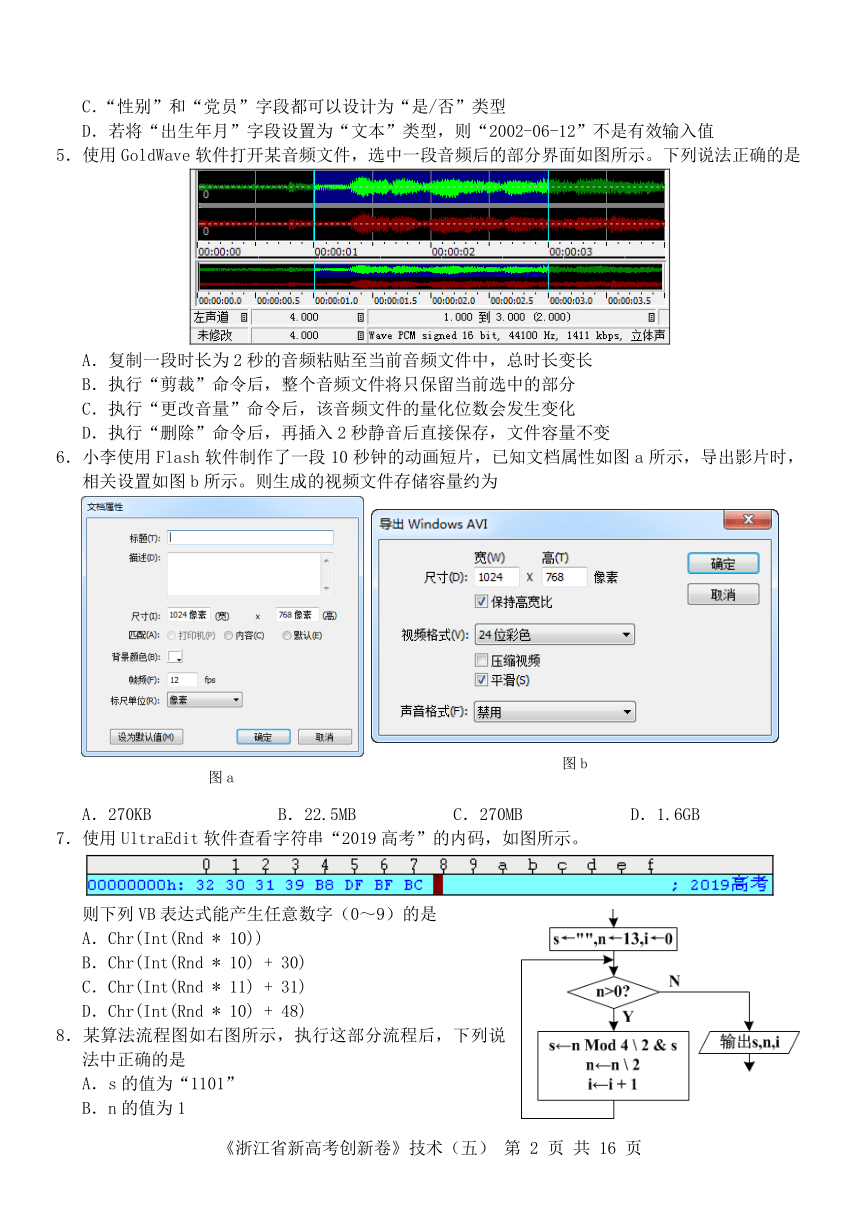Click the 左声道 status bar label
This screenshot has width=860, height=1215.
(x=211, y=317)
